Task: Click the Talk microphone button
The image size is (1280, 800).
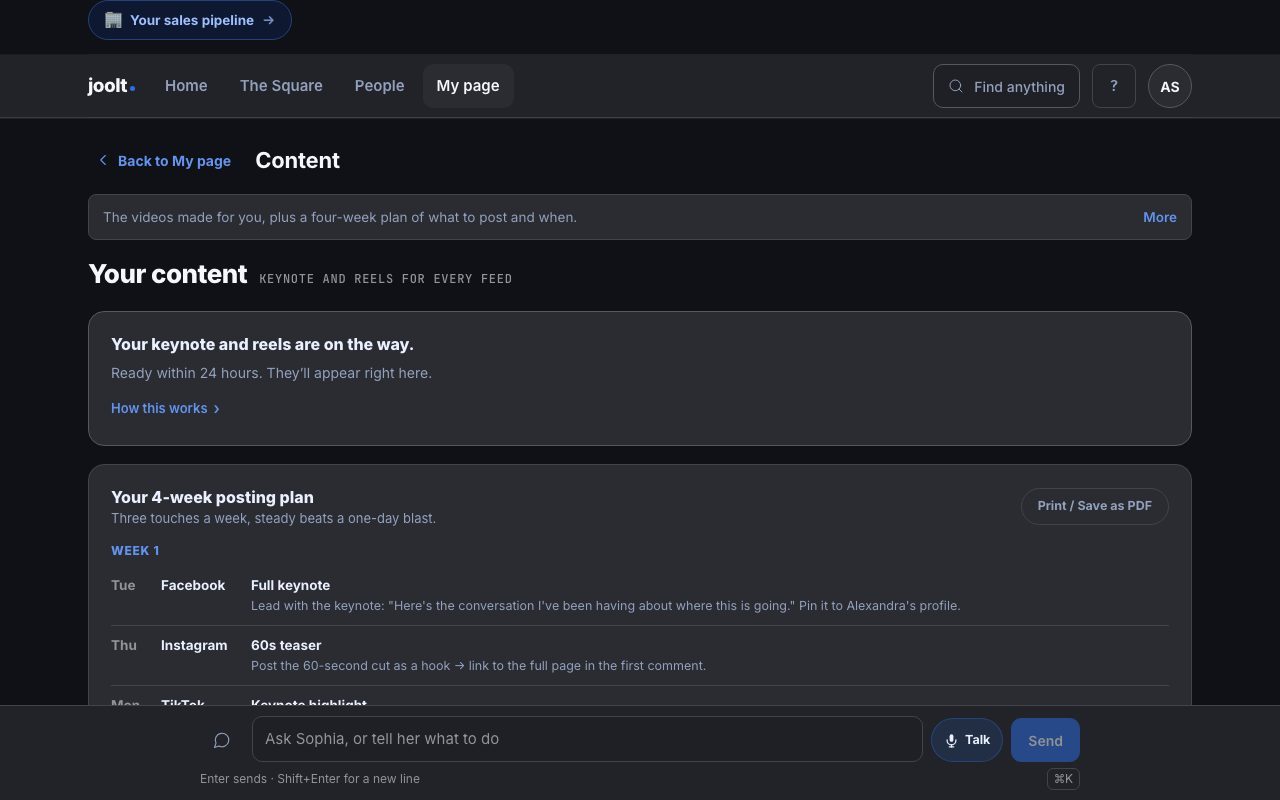Action: point(967,740)
